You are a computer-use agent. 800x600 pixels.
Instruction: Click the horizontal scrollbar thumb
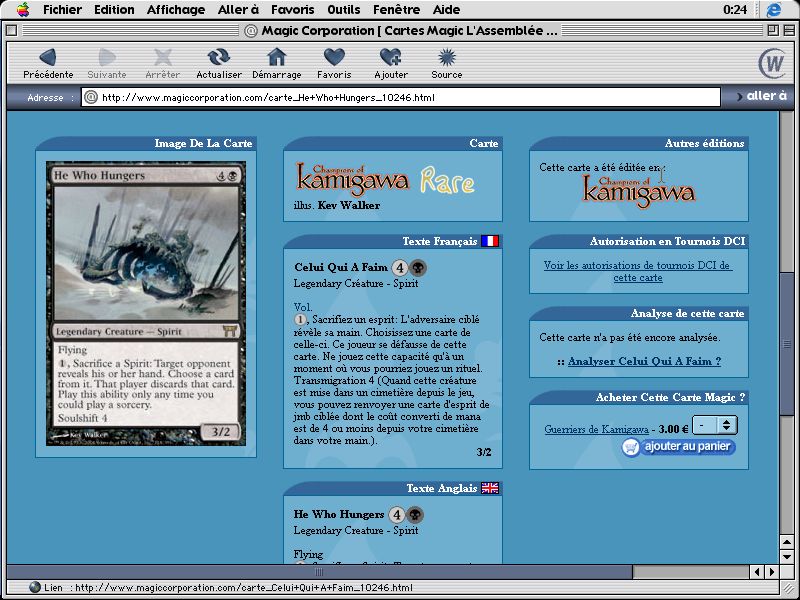coord(319,571)
